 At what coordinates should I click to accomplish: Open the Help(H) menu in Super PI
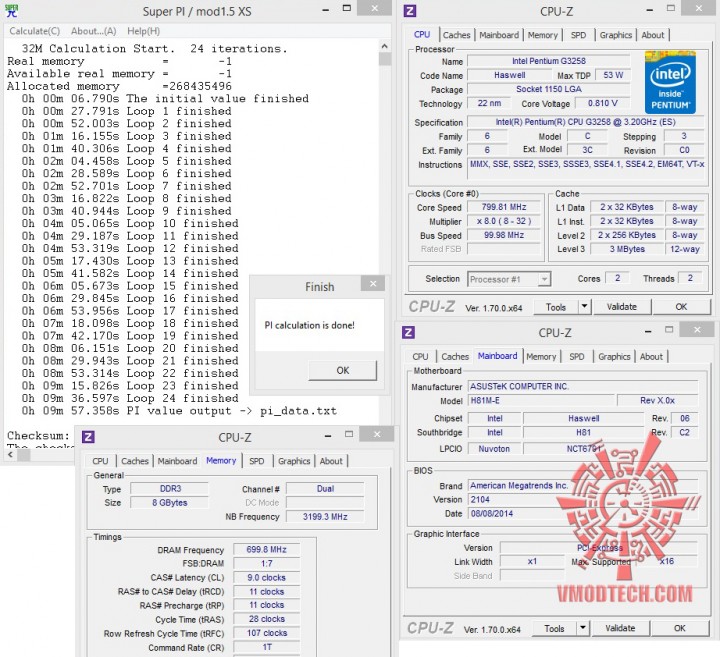tap(144, 31)
